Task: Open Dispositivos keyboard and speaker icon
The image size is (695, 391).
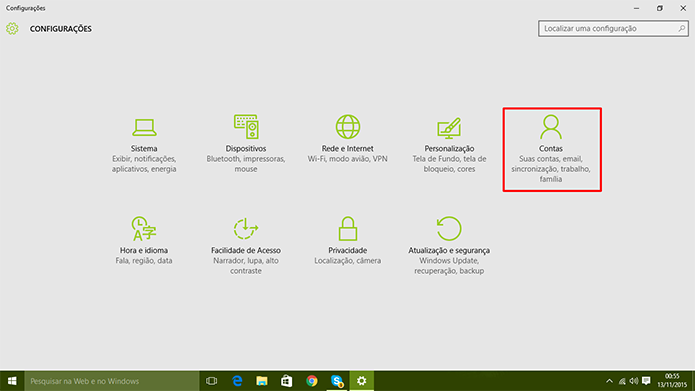Action: 246,127
